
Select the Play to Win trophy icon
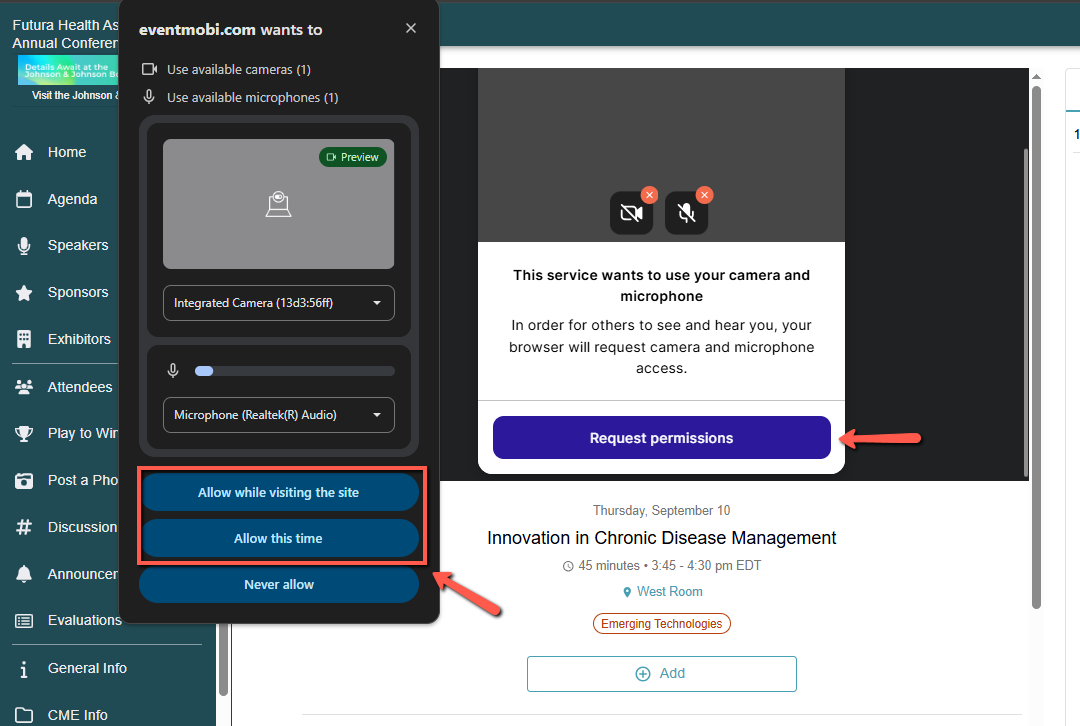point(24,433)
